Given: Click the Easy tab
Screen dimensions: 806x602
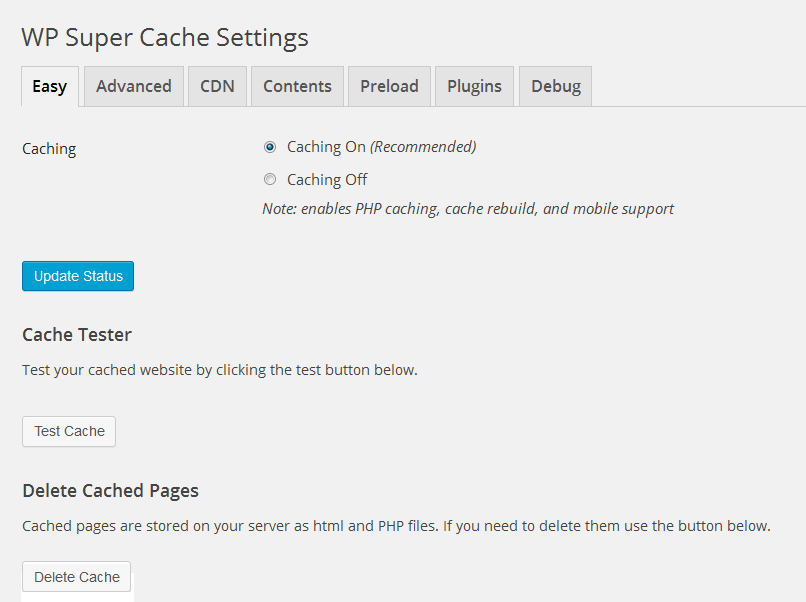Looking at the screenshot, I should [49, 86].
